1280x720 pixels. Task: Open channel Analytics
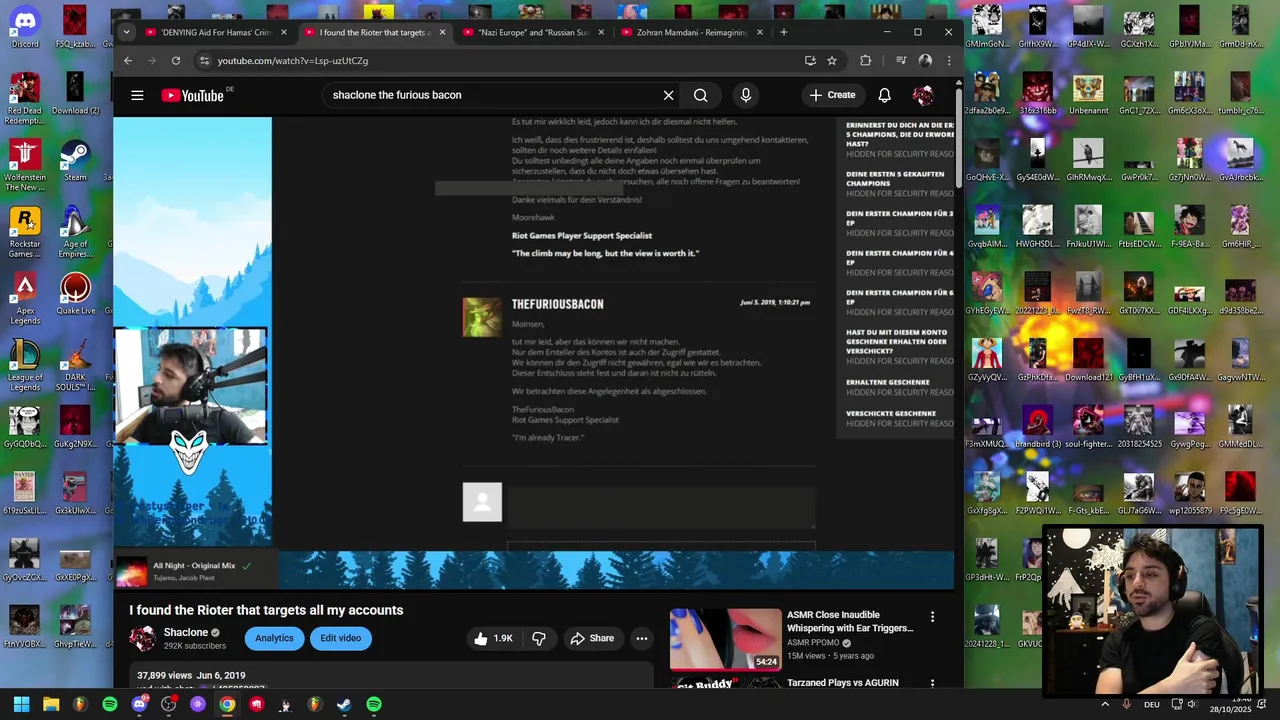coord(274,638)
